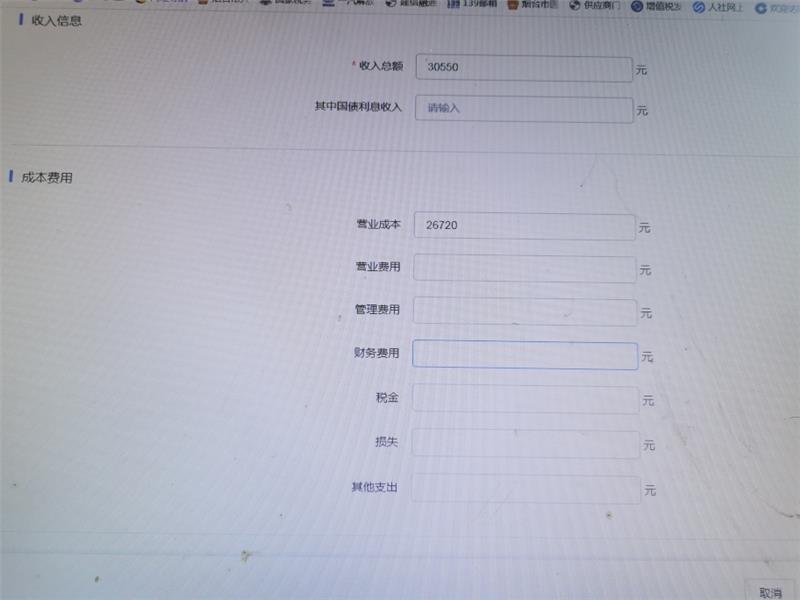Click the 成本费用 section heading
The width and height of the screenshot is (800, 600).
click(x=47, y=177)
